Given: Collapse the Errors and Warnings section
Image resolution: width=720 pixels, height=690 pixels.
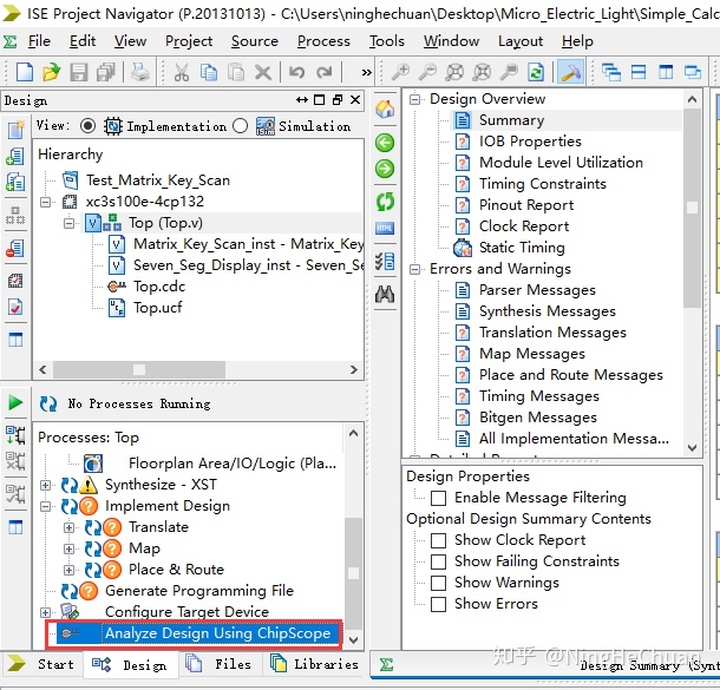Looking at the screenshot, I should (x=415, y=269).
